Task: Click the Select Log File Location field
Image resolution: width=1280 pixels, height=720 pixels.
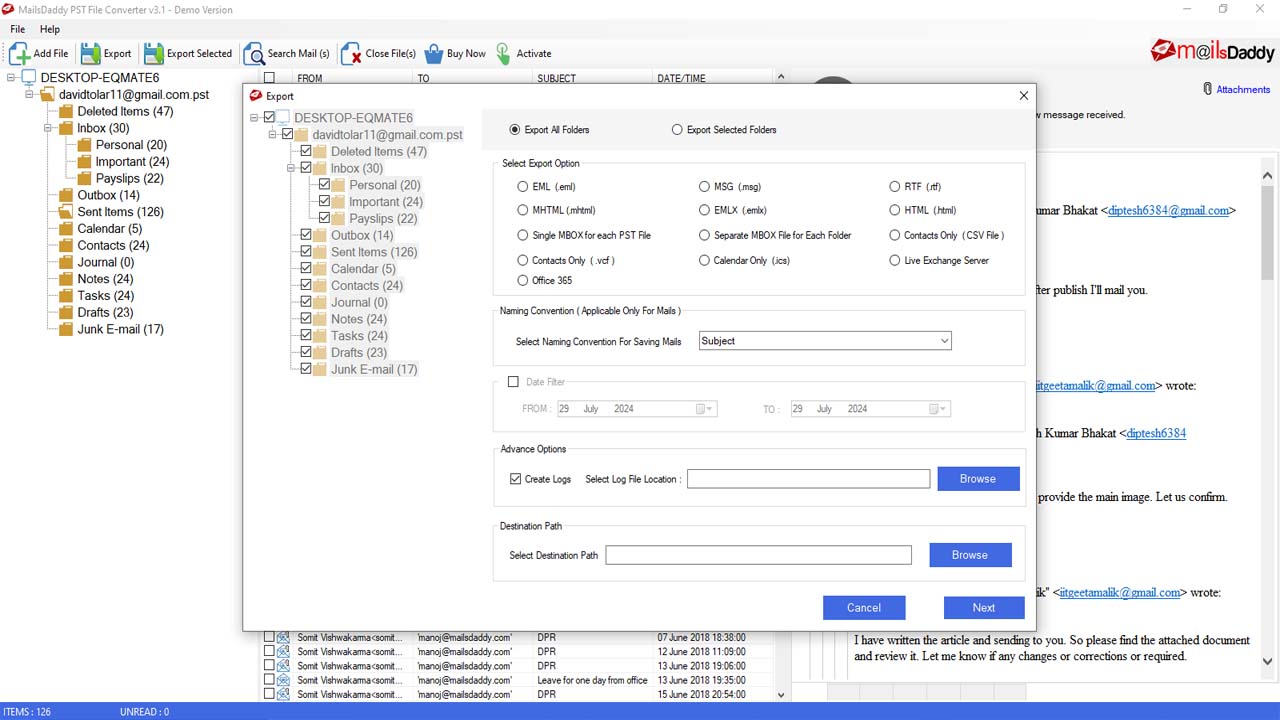Action: tap(808, 479)
